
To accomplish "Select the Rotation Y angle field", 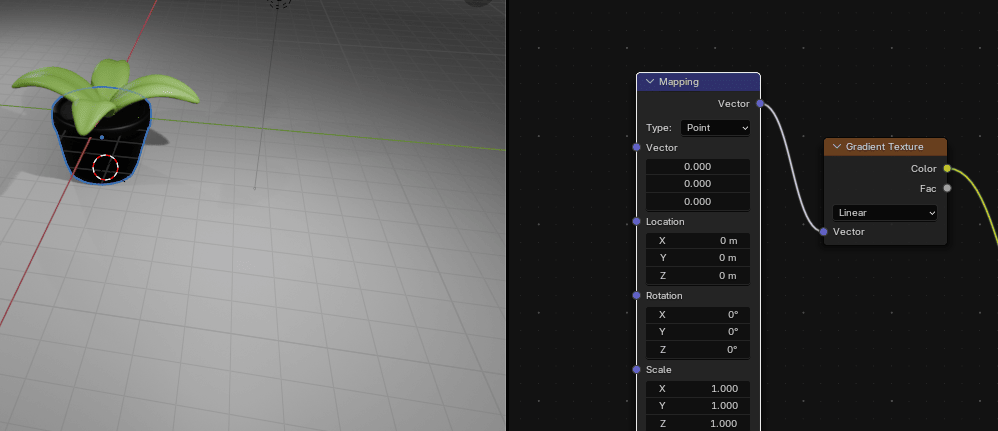I will pyautogui.click(x=698, y=332).
